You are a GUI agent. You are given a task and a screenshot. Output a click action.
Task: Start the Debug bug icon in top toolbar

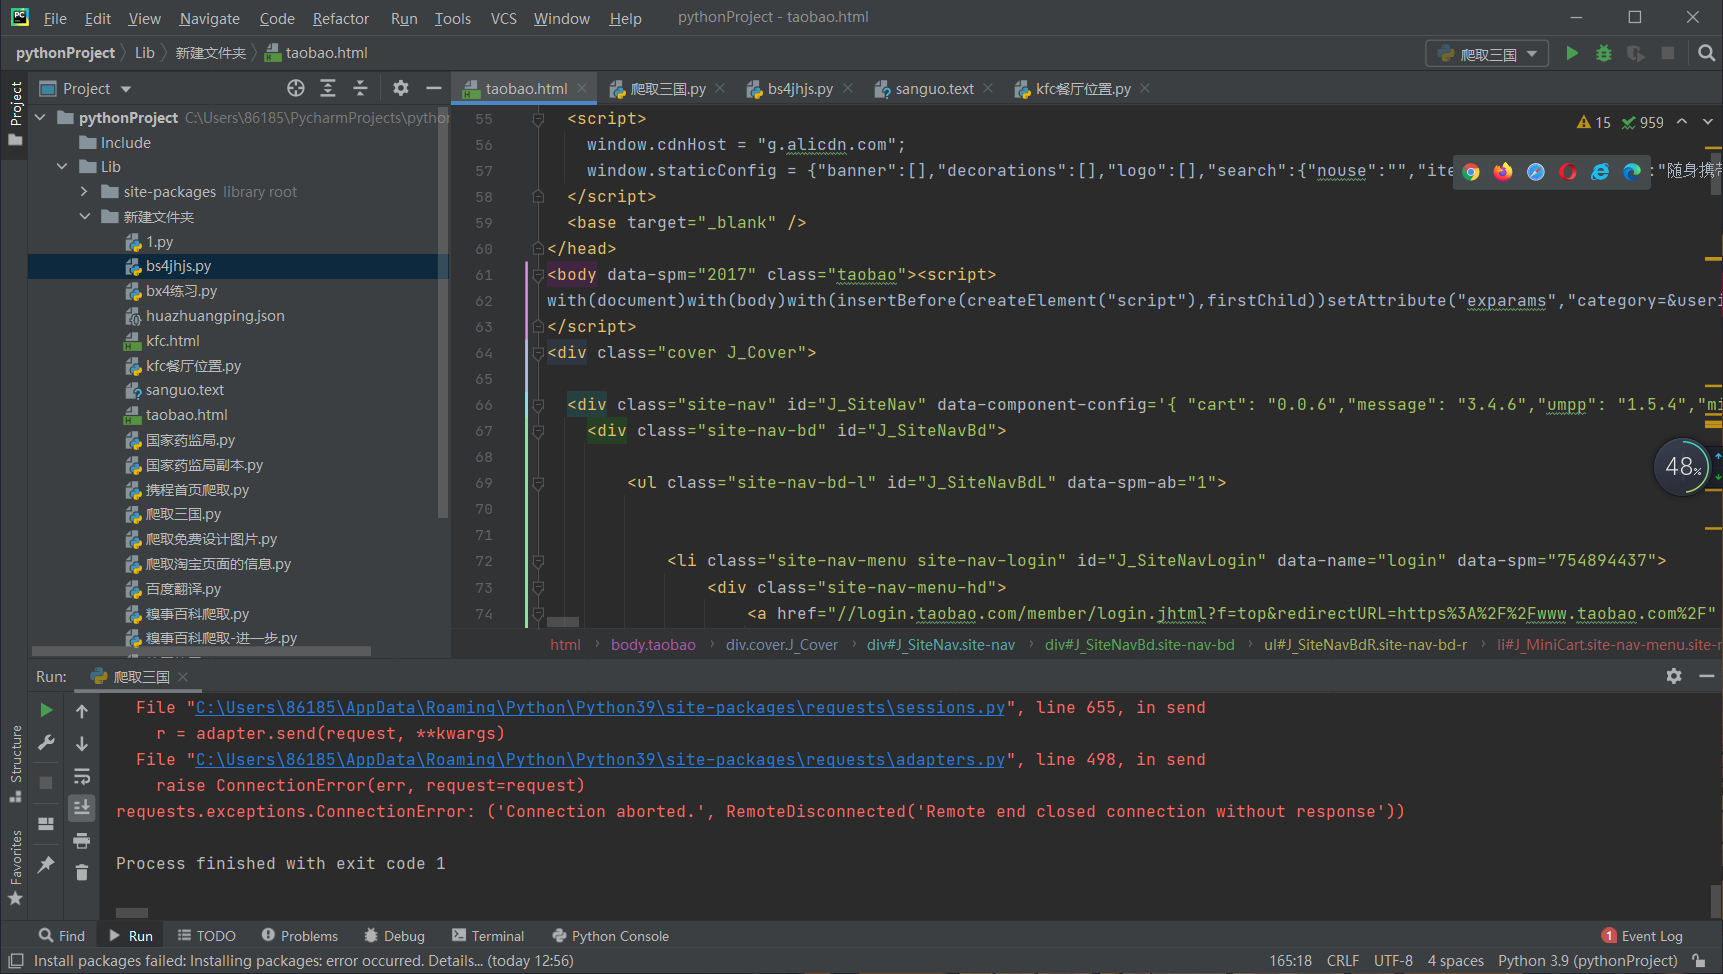point(1604,53)
